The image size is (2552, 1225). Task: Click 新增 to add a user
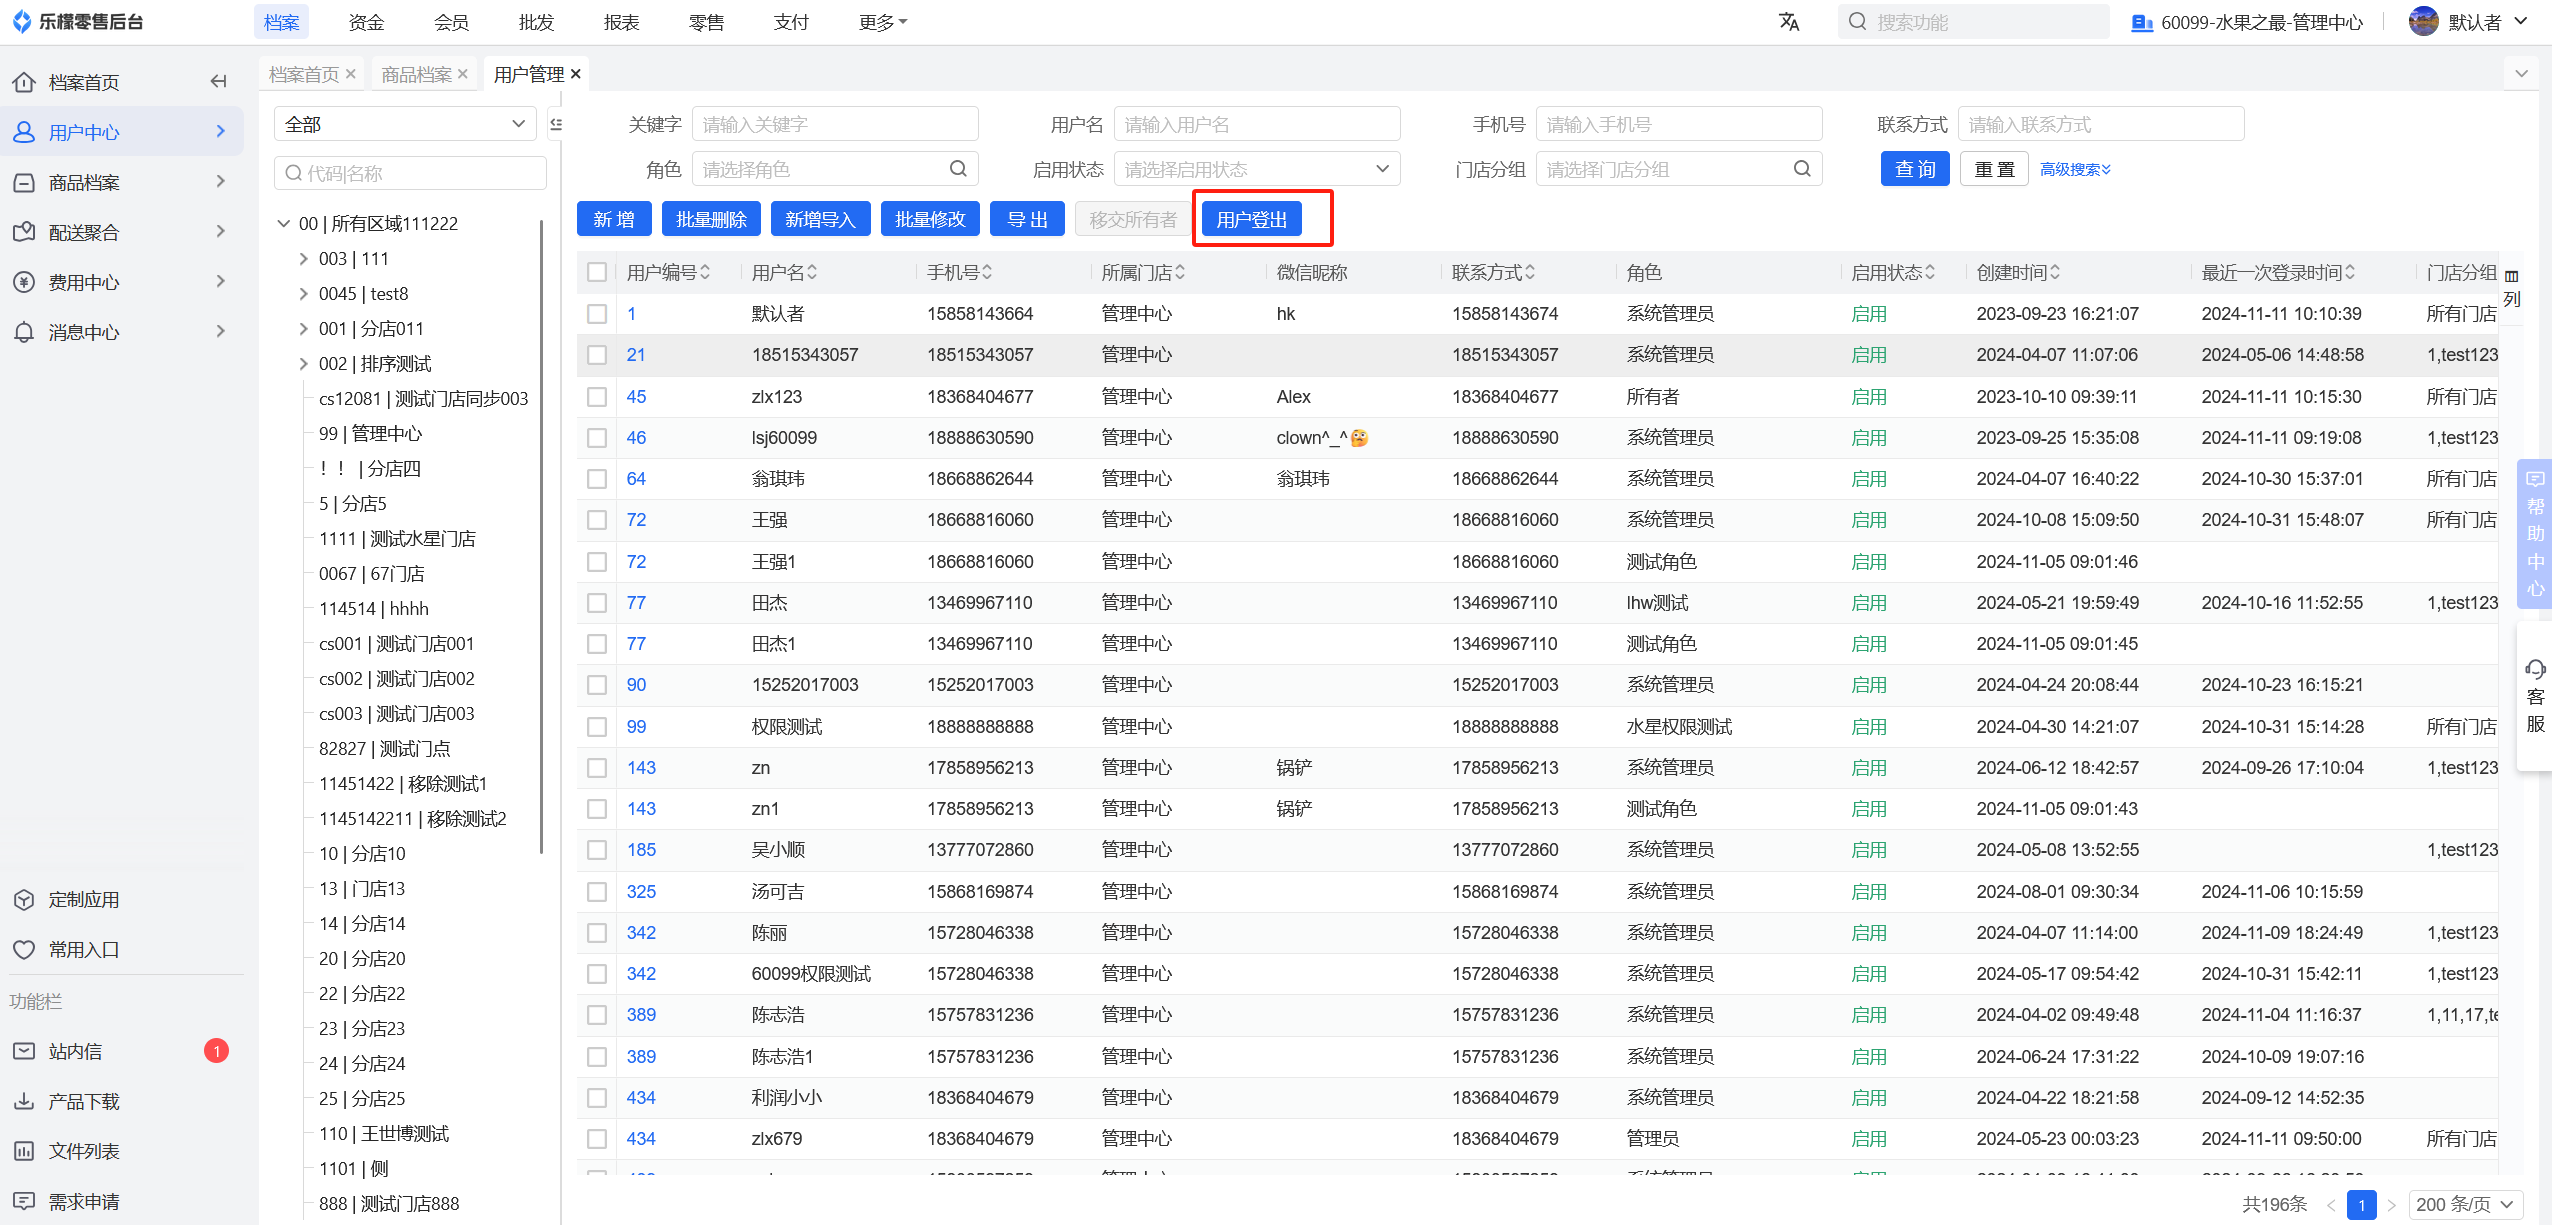tap(614, 219)
